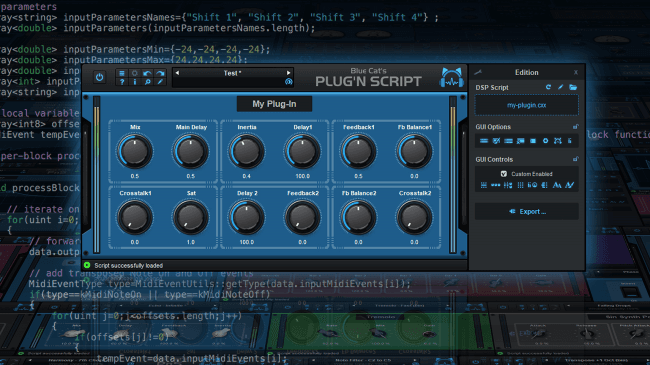Click the Main Delay knob

click(x=191, y=151)
